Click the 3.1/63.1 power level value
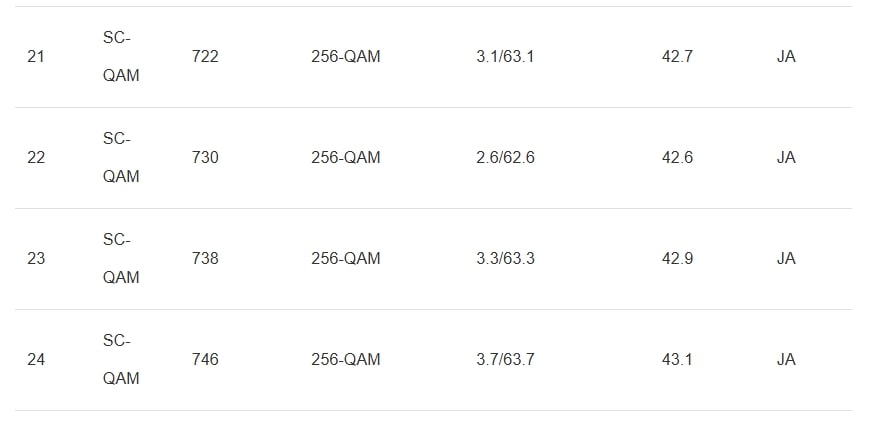This screenshot has width=886, height=422. click(x=505, y=57)
